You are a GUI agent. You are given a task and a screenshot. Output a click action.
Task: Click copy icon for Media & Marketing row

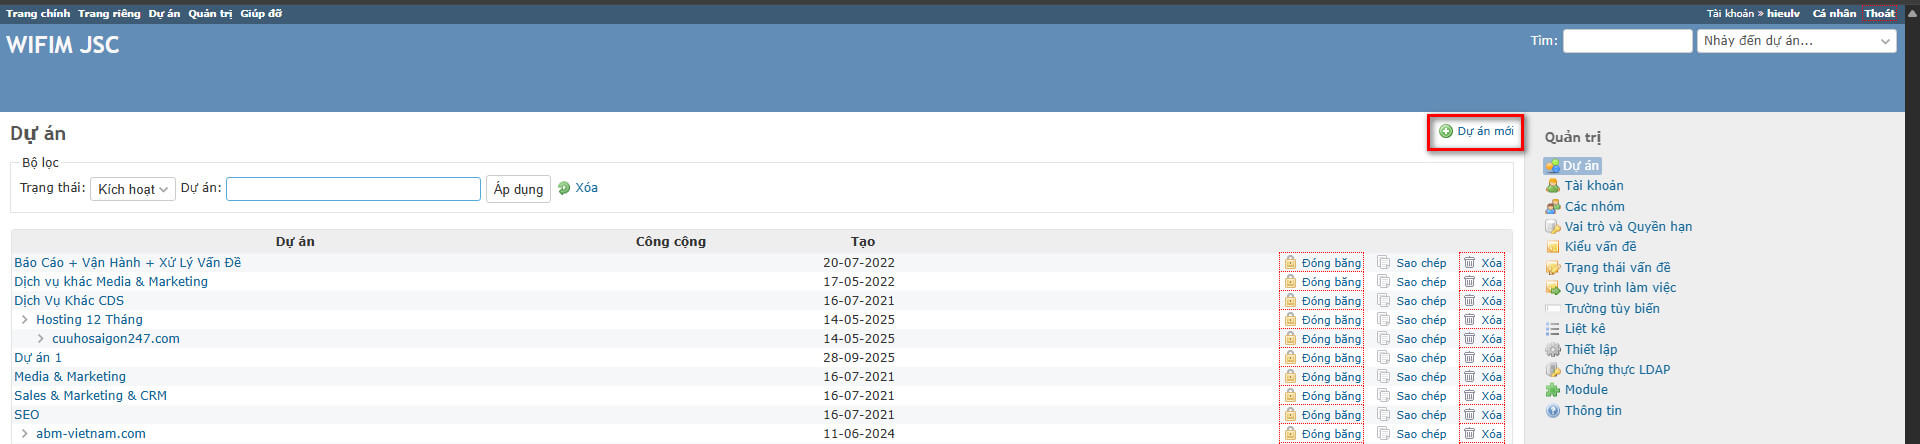pyautogui.click(x=1383, y=377)
